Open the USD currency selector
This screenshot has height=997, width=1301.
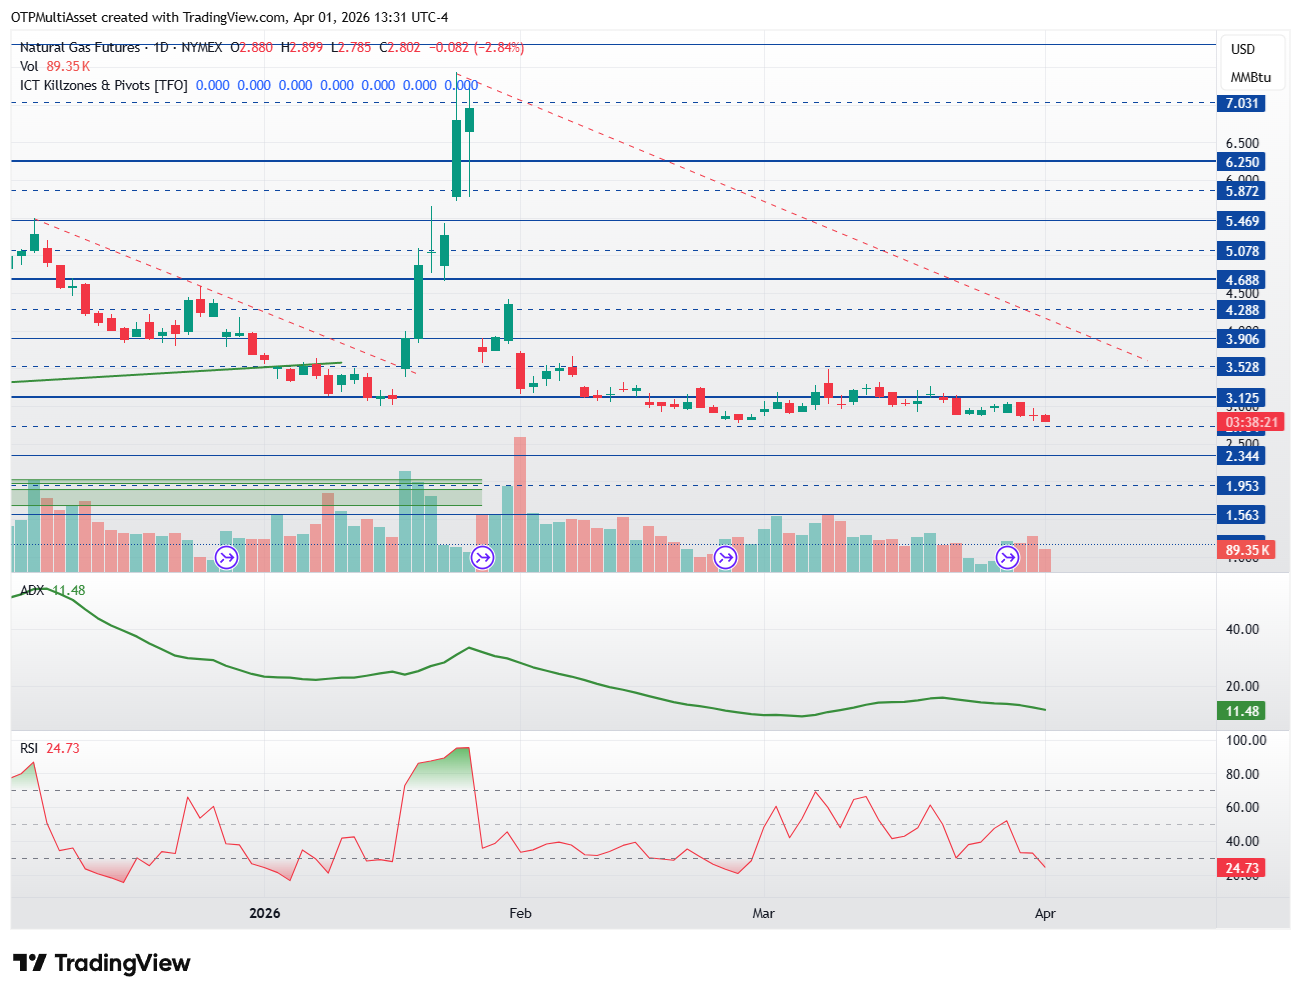point(1242,49)
